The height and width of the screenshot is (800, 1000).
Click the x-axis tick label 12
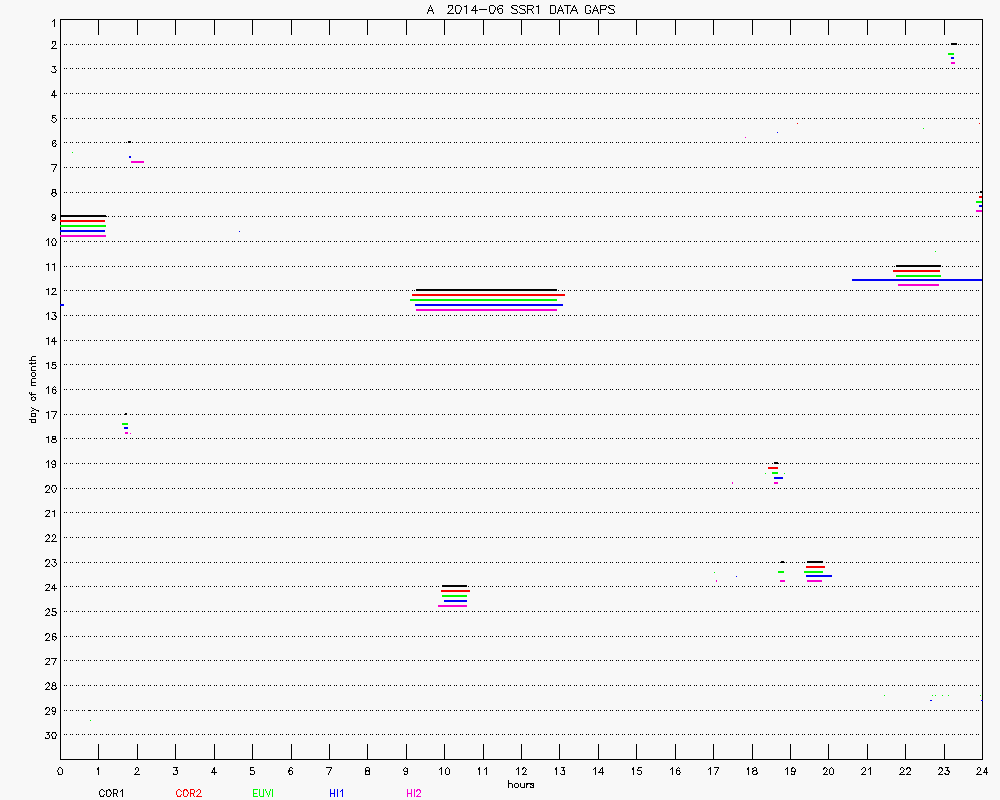(521, 771)
